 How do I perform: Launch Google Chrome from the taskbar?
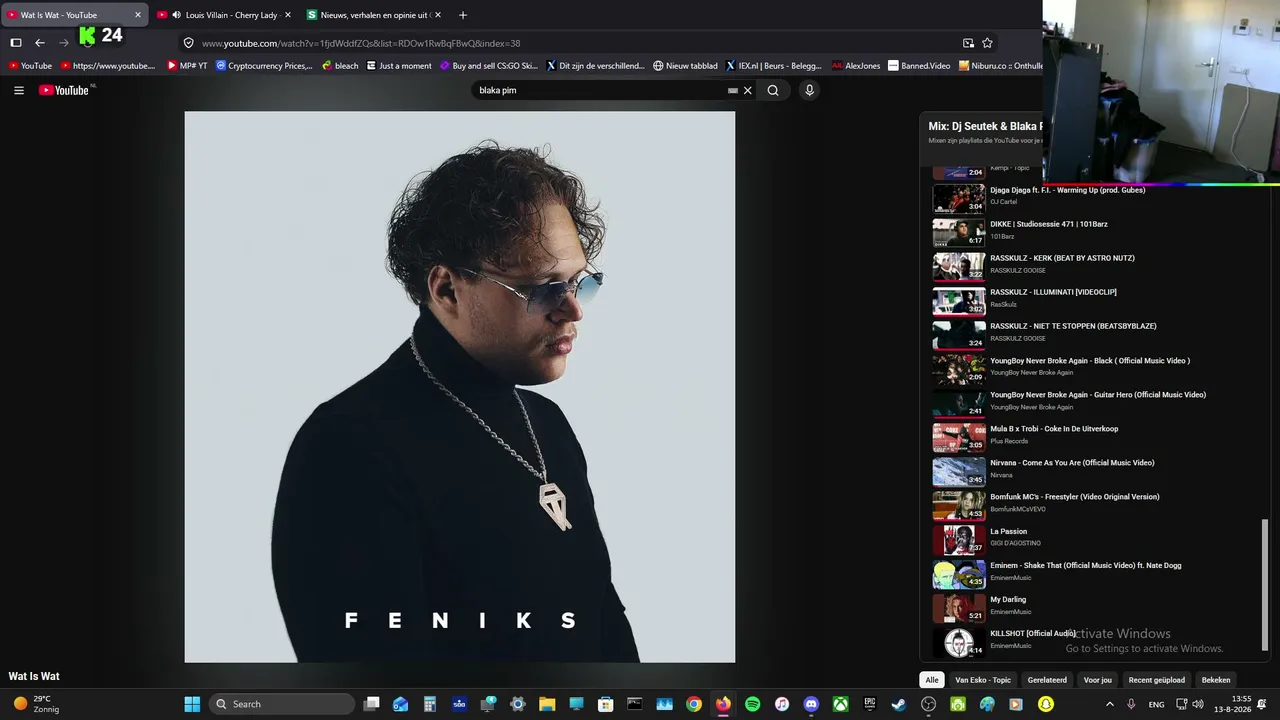pyautogui.click(x=694, y=704)
